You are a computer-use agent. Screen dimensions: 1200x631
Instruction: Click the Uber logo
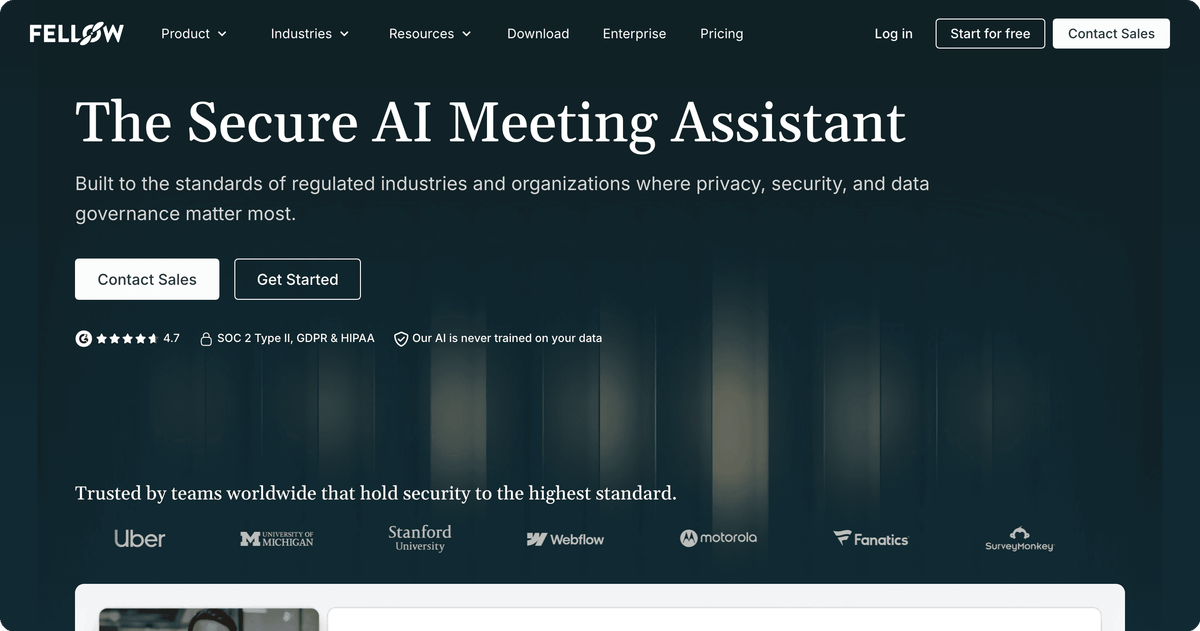pos(140,539)
